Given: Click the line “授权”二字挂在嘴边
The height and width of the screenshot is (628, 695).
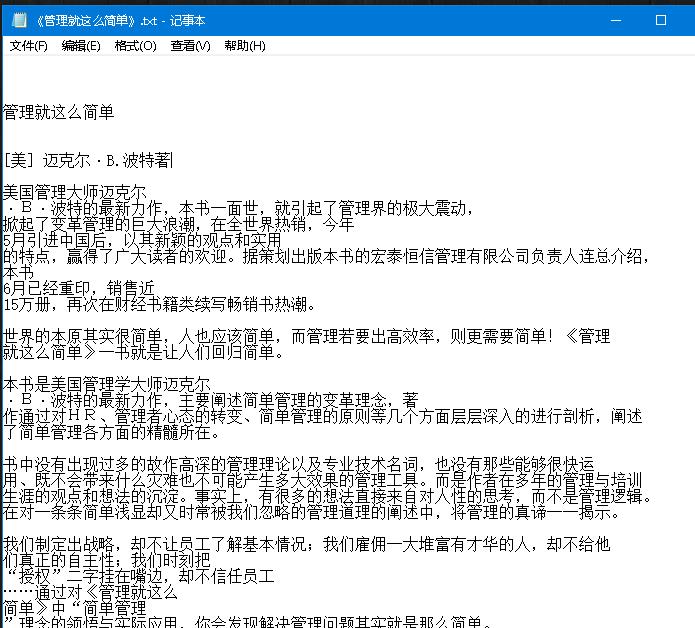Looking at the screenshot, I should coord(139,576).
